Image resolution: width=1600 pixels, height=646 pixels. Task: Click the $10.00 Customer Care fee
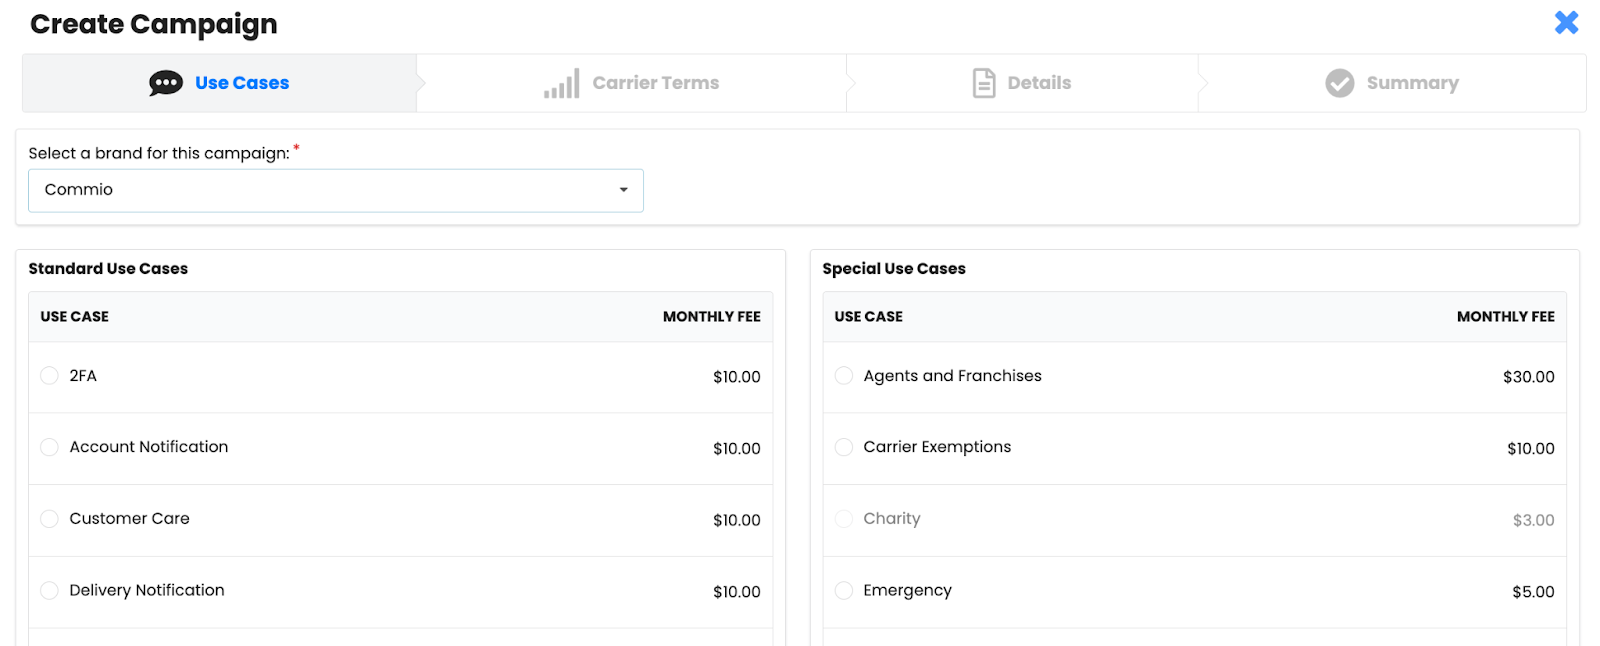coord(737,520)
